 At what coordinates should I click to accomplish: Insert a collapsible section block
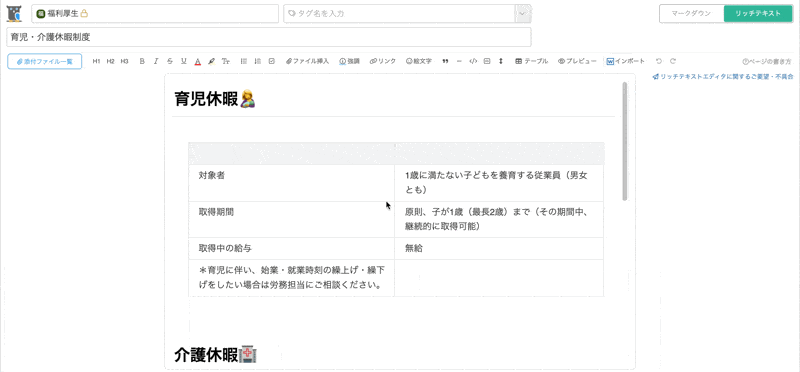point(487,61)
